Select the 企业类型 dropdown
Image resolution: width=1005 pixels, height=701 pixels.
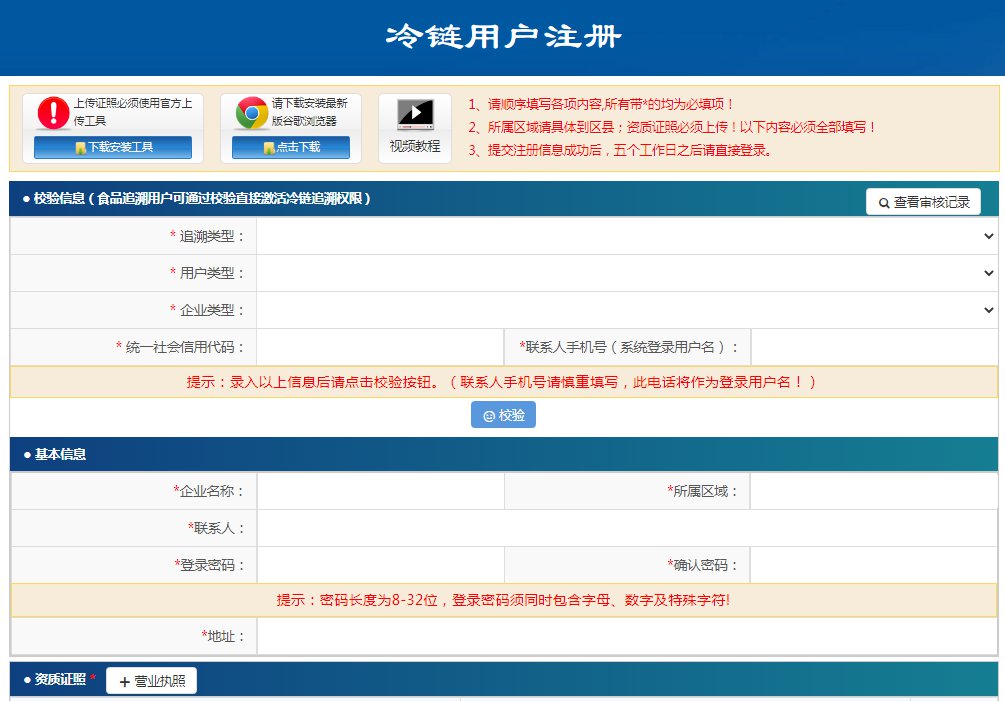pyautogui.click(x=627, y=310)
